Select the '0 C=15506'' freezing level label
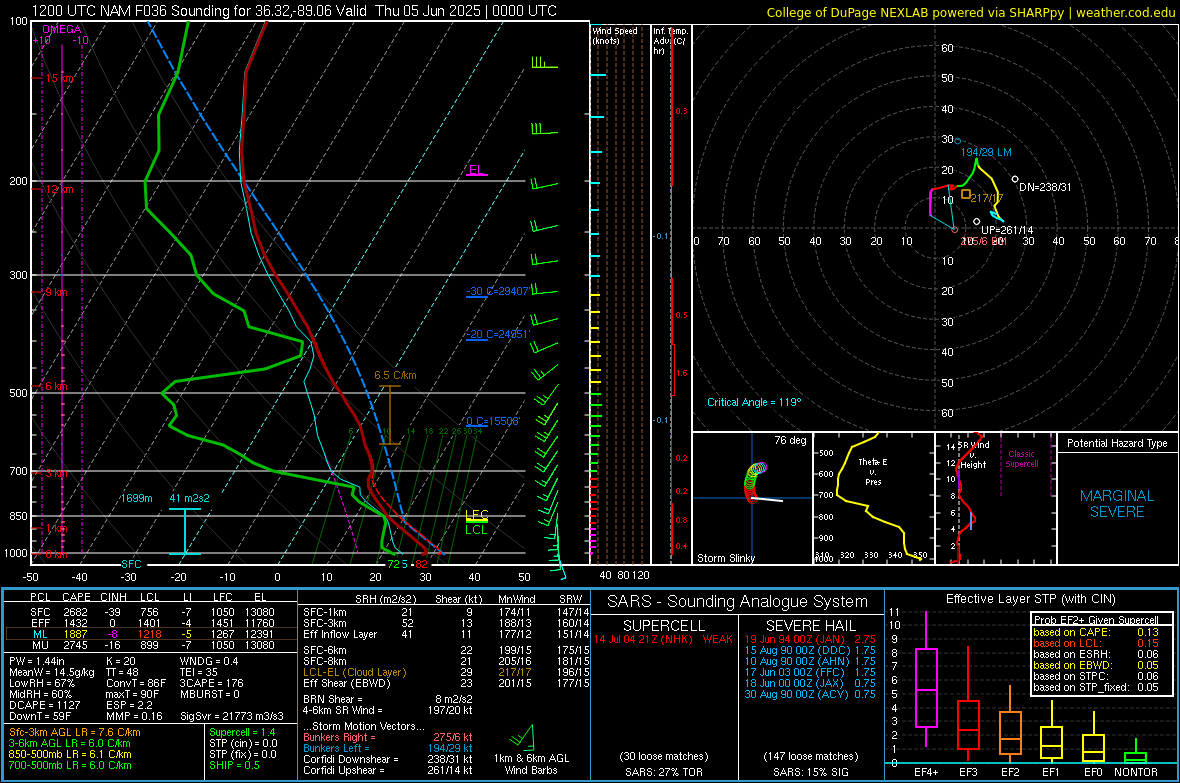The image size is (1180, 783). (493, 422)
